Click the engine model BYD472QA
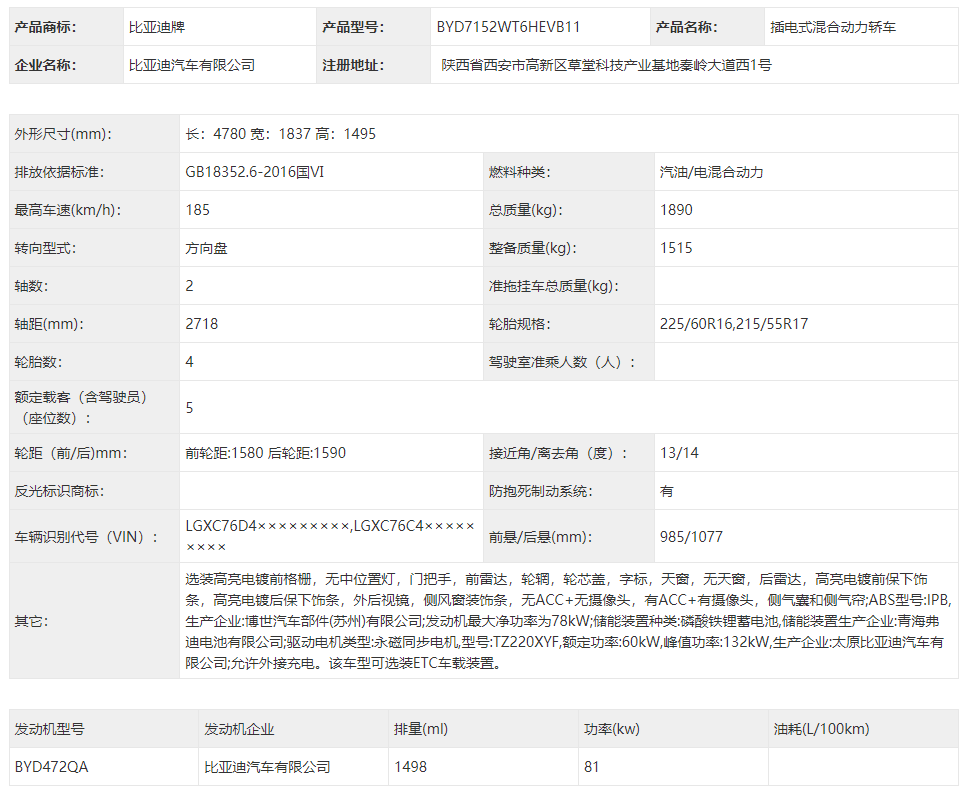963x792 pixels. pos(52,767)
